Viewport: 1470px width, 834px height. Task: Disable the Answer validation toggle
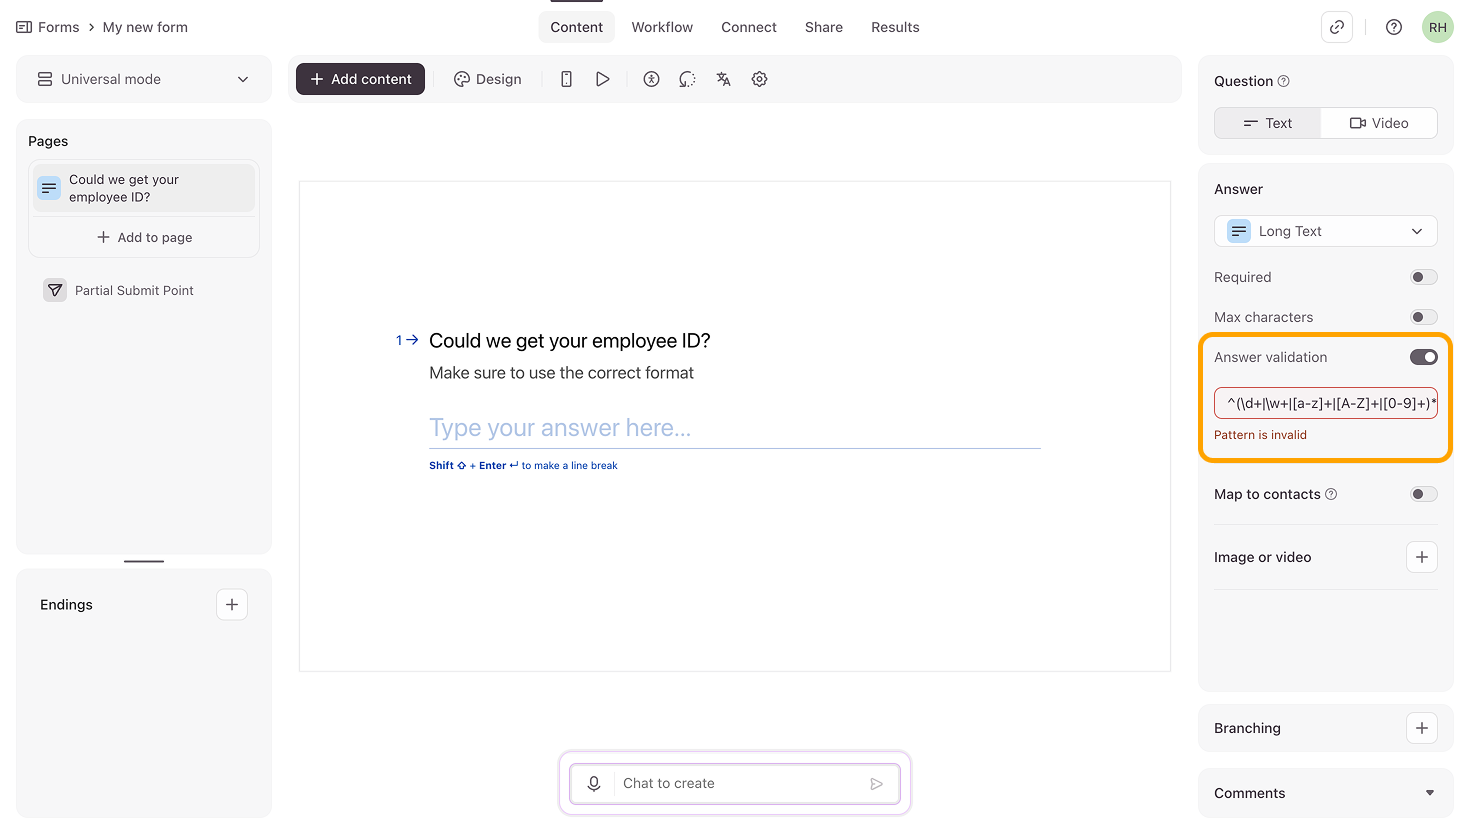(1423, 357)
